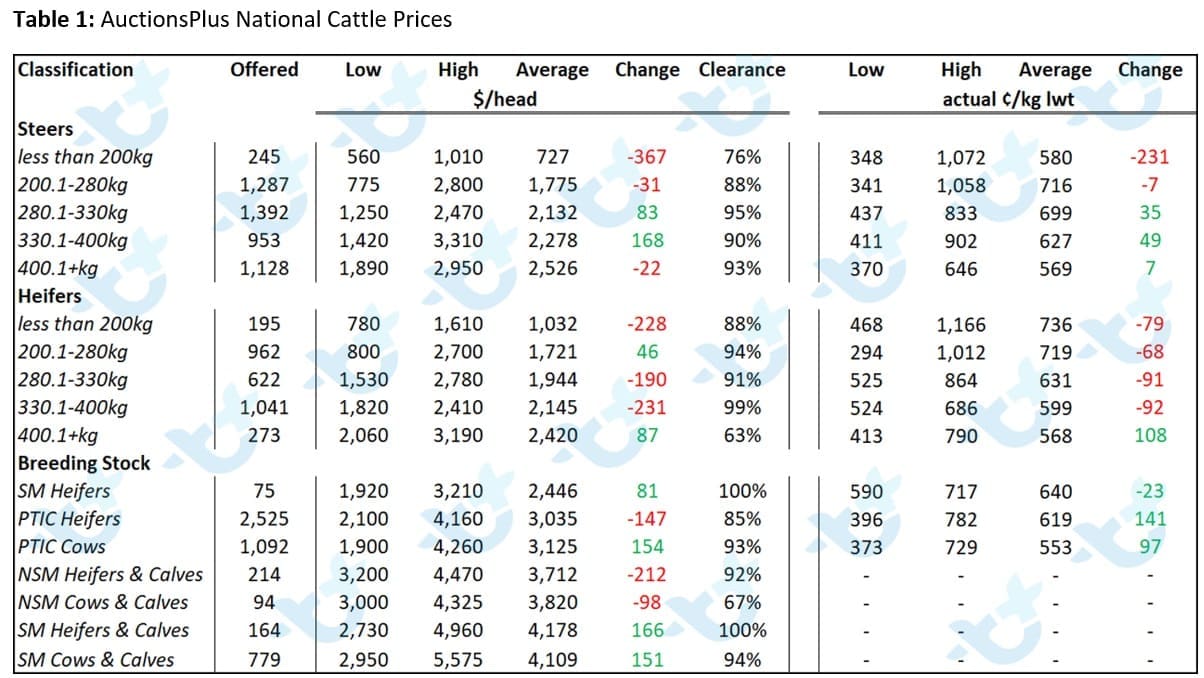Select the 2,525 offered cell
This screenshot has width=1204, height=678.
[264, 519]
